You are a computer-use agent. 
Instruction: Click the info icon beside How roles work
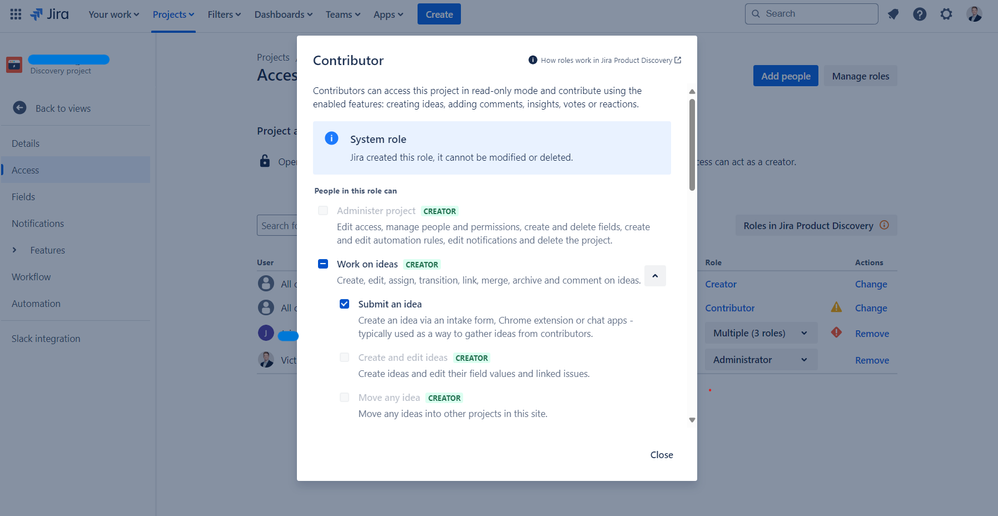click(533, 60)
